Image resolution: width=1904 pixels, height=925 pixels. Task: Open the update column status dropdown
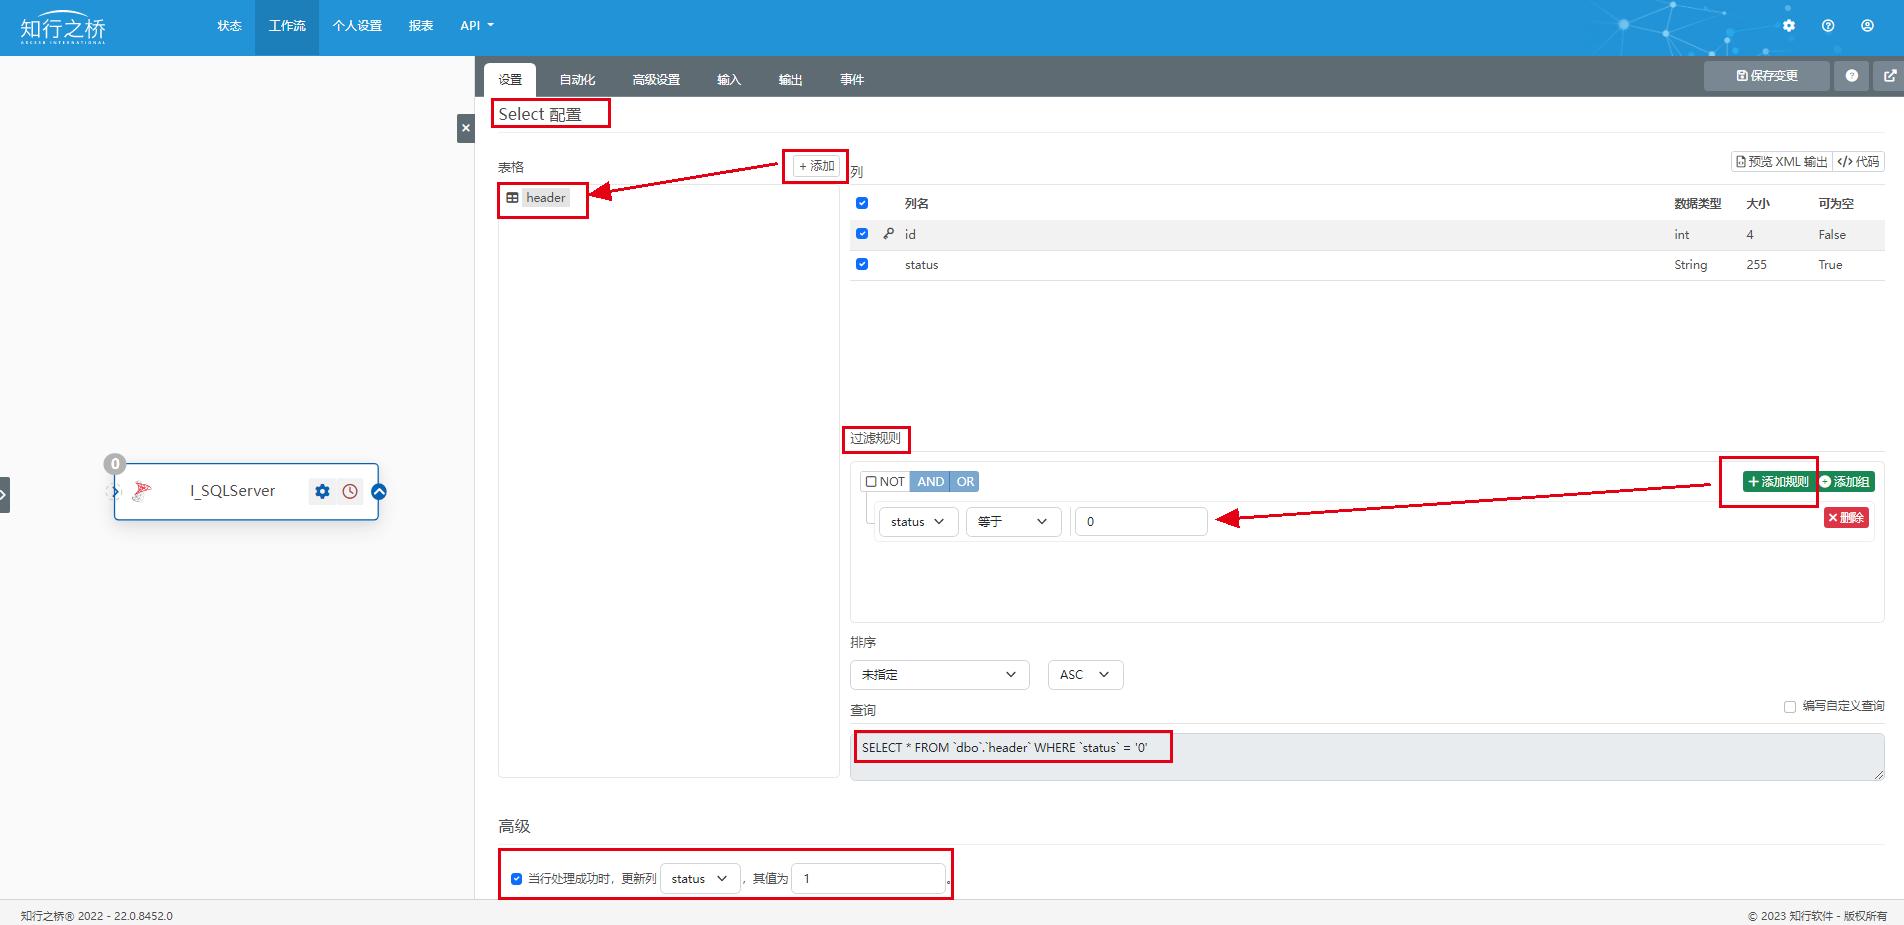click(700, 879)
